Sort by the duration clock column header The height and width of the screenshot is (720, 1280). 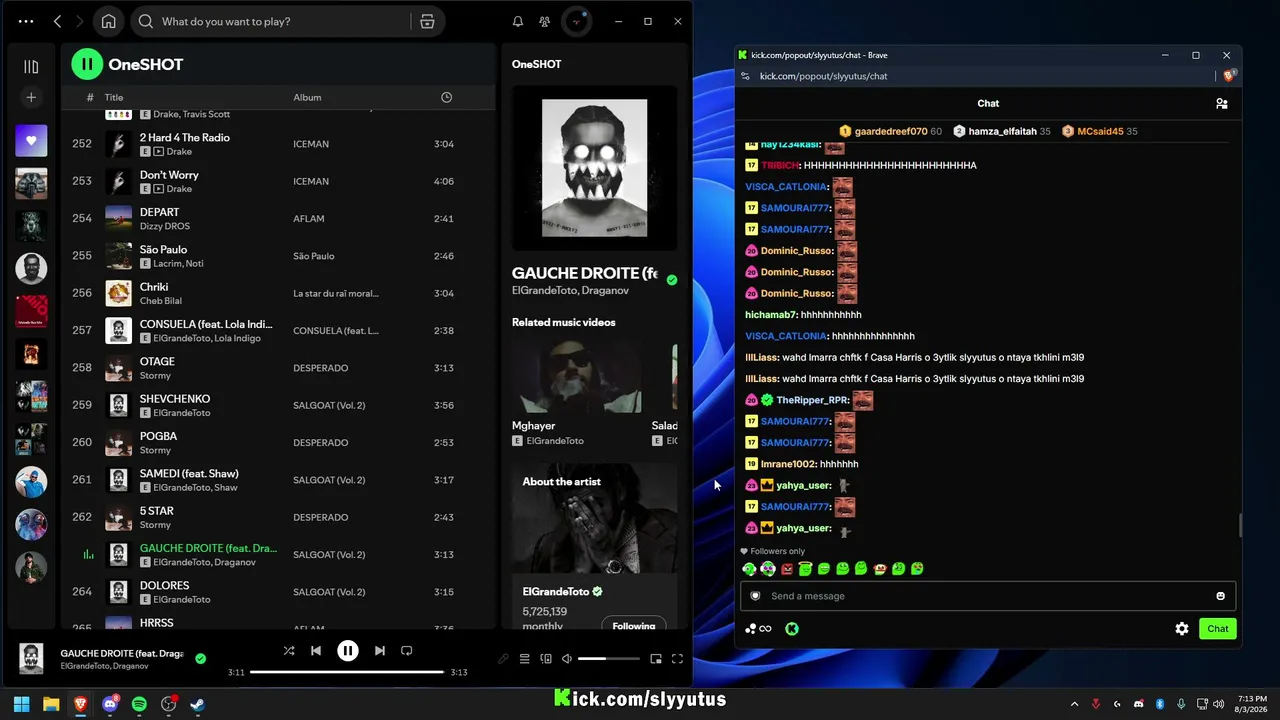[447, 97]
